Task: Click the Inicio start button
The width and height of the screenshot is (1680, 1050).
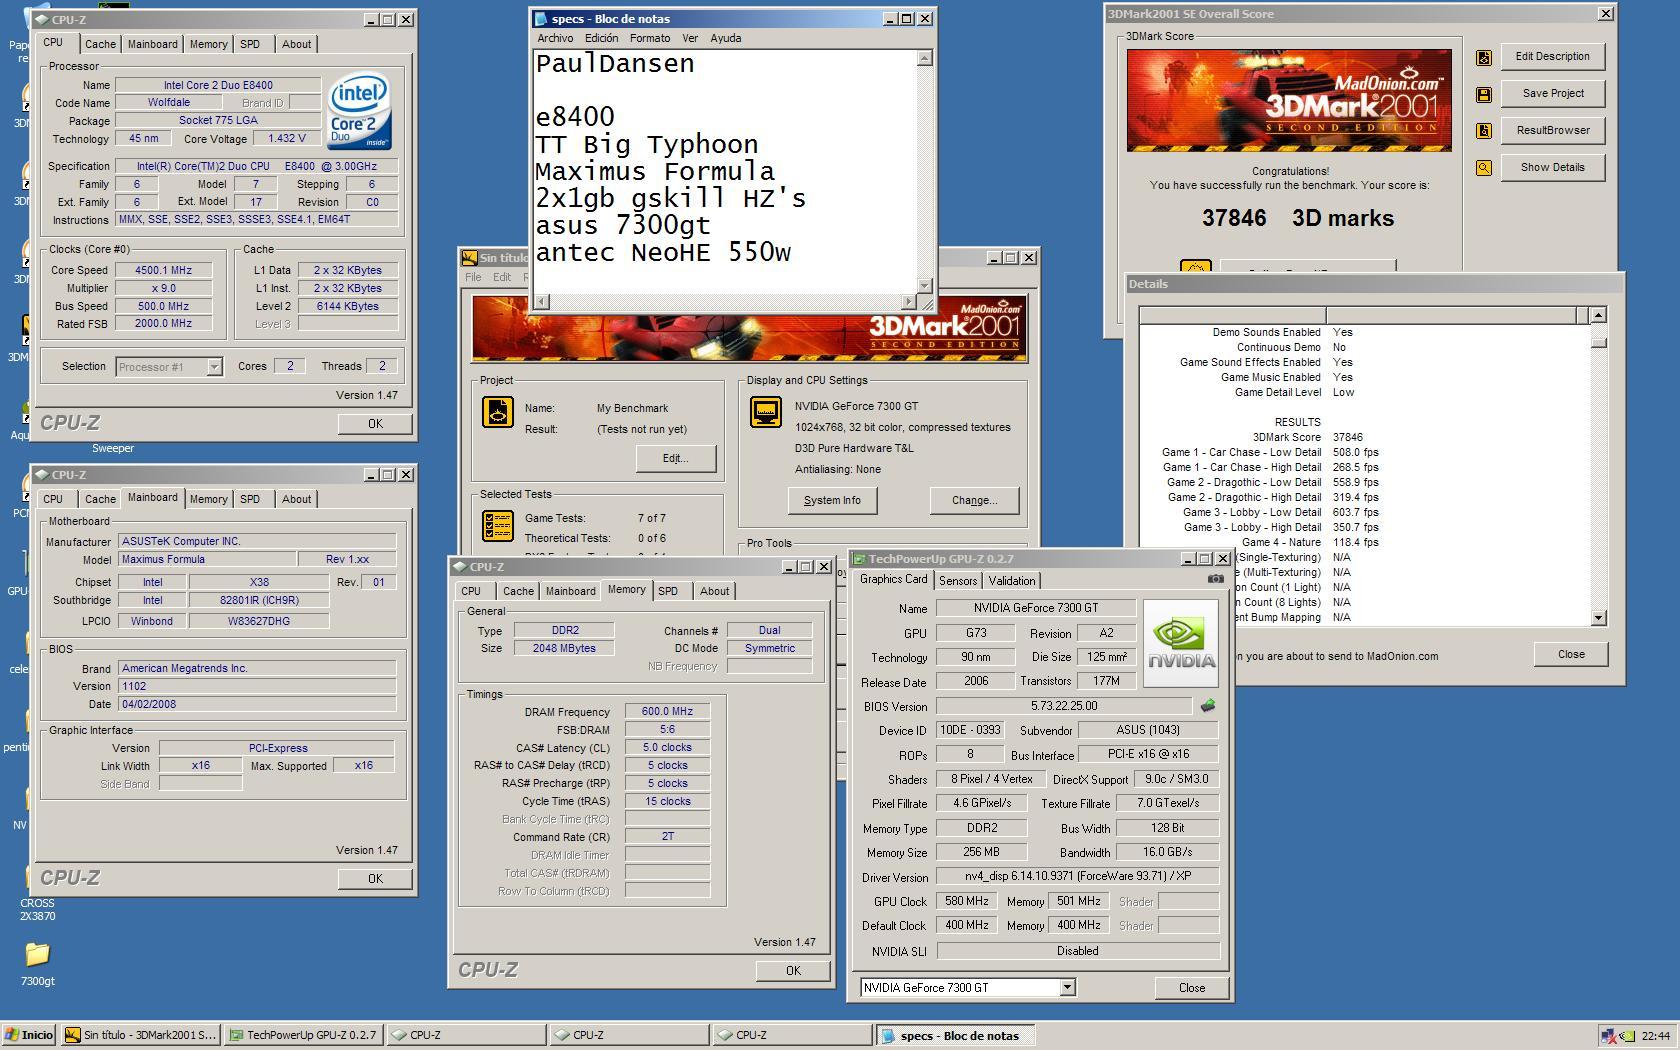Action: [x=29, y=1035]
